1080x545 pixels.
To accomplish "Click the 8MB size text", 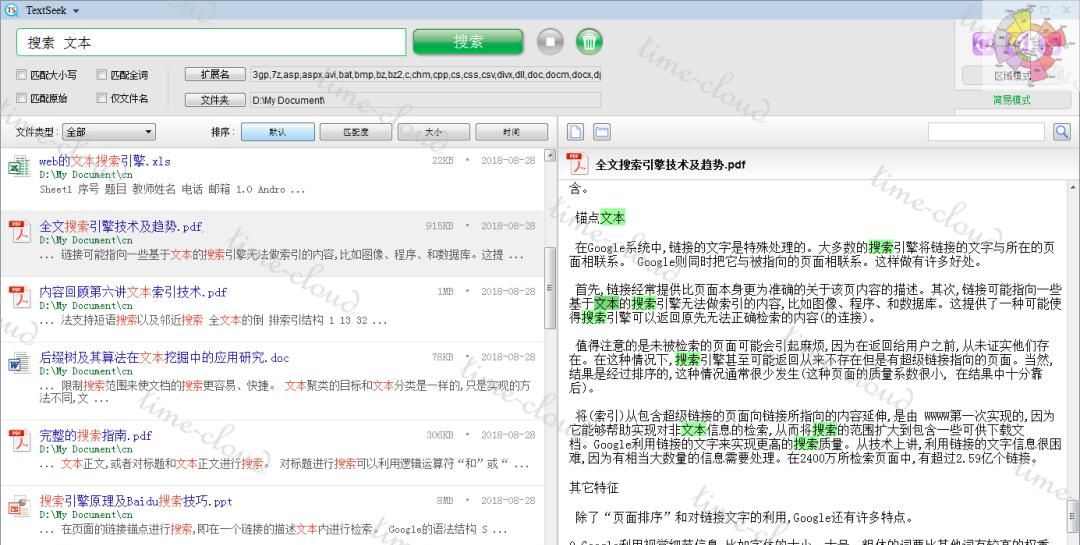I will pos(445,500).
